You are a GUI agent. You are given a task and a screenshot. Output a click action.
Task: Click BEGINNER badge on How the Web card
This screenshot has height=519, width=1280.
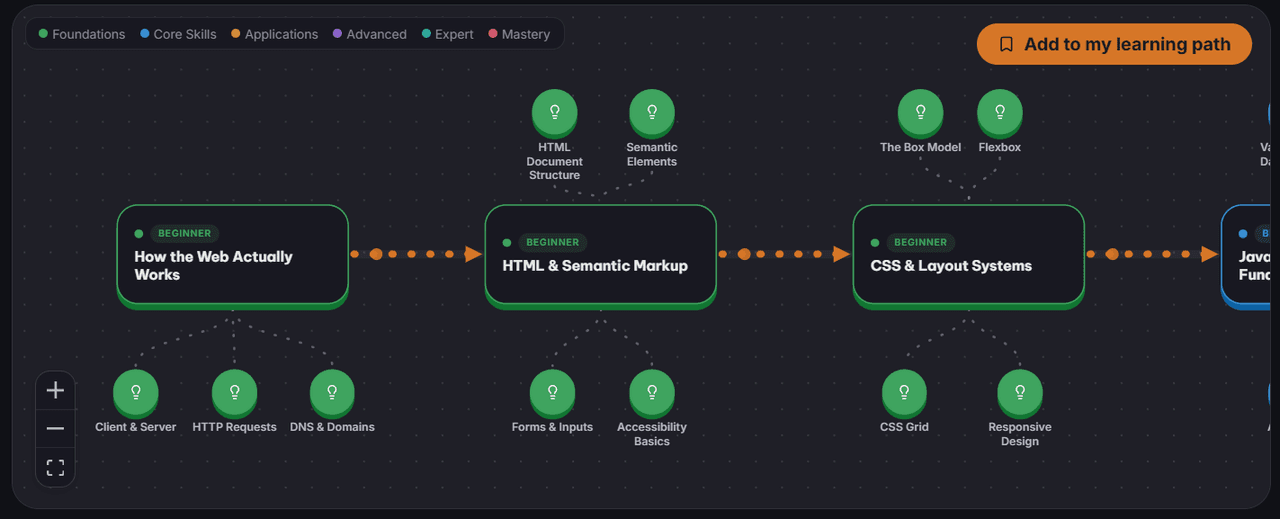click(x=185, y=233)
